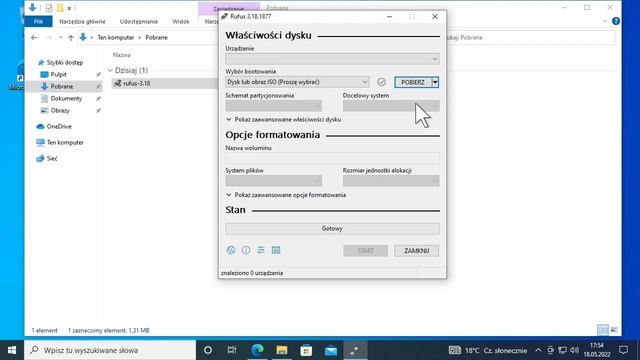The height and width of the screenshot is (360, 640).
Task: Open Schemat partycjonowania dropdown
Action: coord(273,106)
